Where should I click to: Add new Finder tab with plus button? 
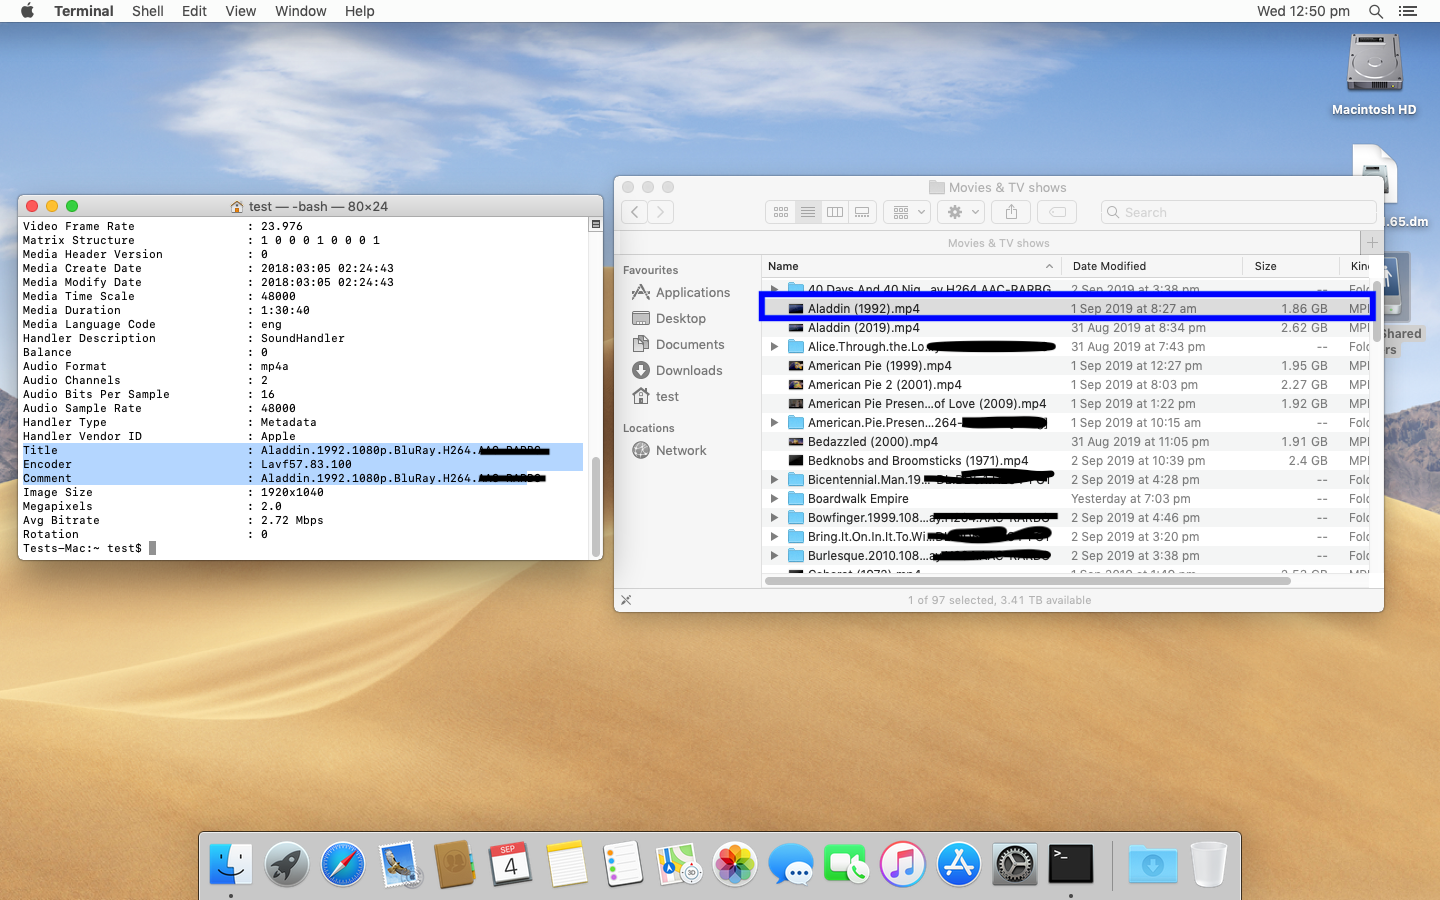click(1372, 243)
